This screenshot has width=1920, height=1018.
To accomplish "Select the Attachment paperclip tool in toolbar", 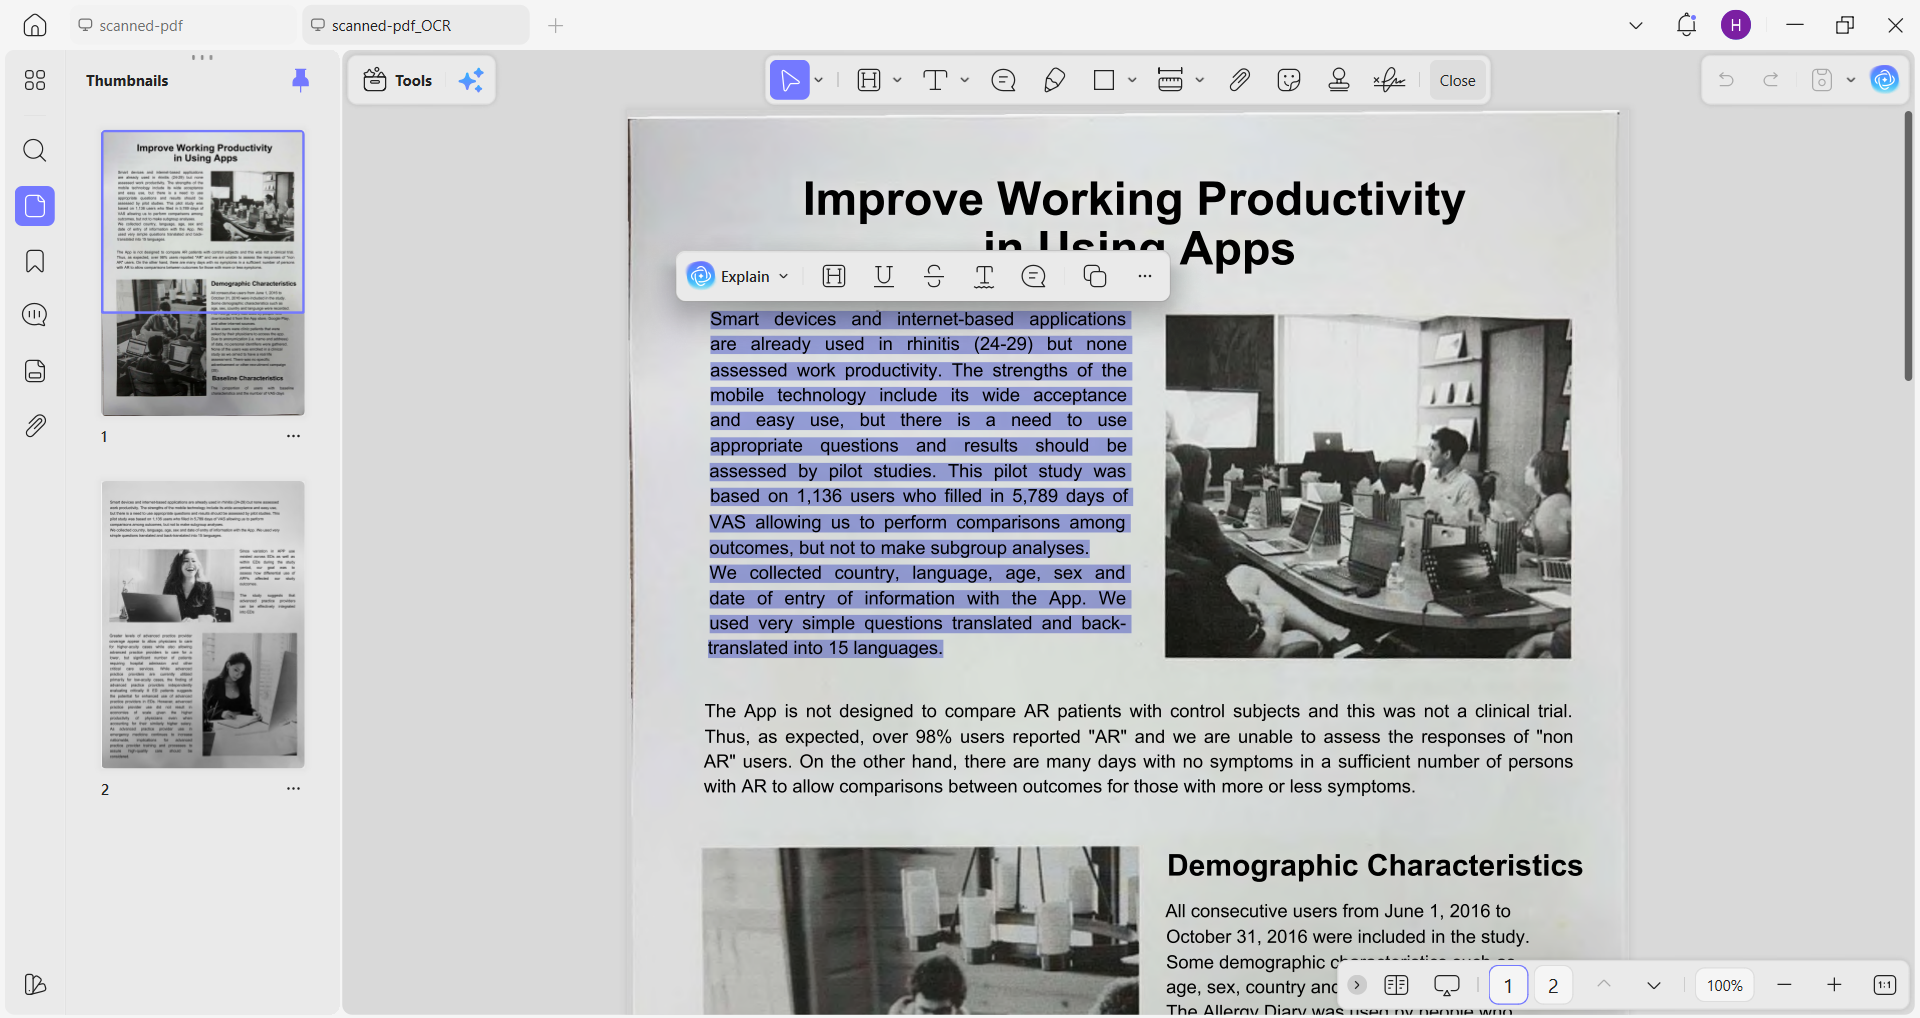I will pyautogui.click(x=1239, y=80).
